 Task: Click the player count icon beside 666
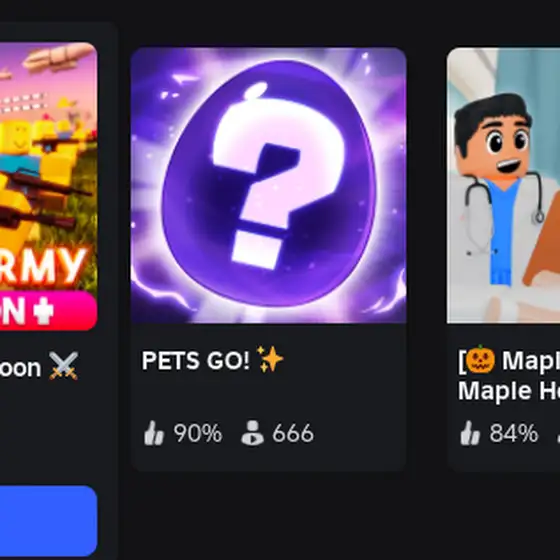point(252,433)
